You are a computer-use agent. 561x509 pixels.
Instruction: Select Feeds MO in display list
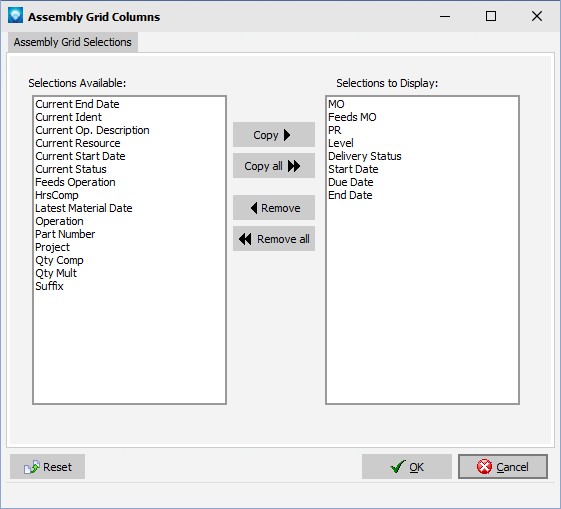tap(352, 117)
